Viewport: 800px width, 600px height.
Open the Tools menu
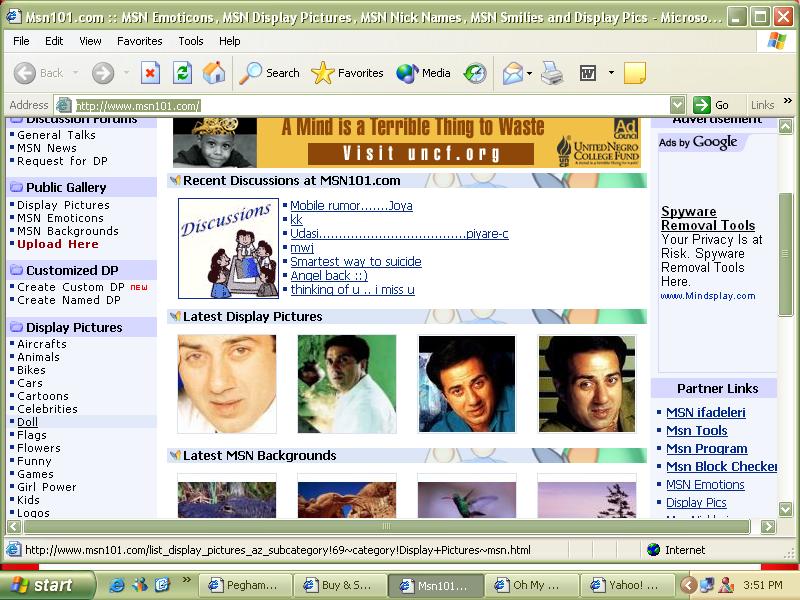point(191,41)
